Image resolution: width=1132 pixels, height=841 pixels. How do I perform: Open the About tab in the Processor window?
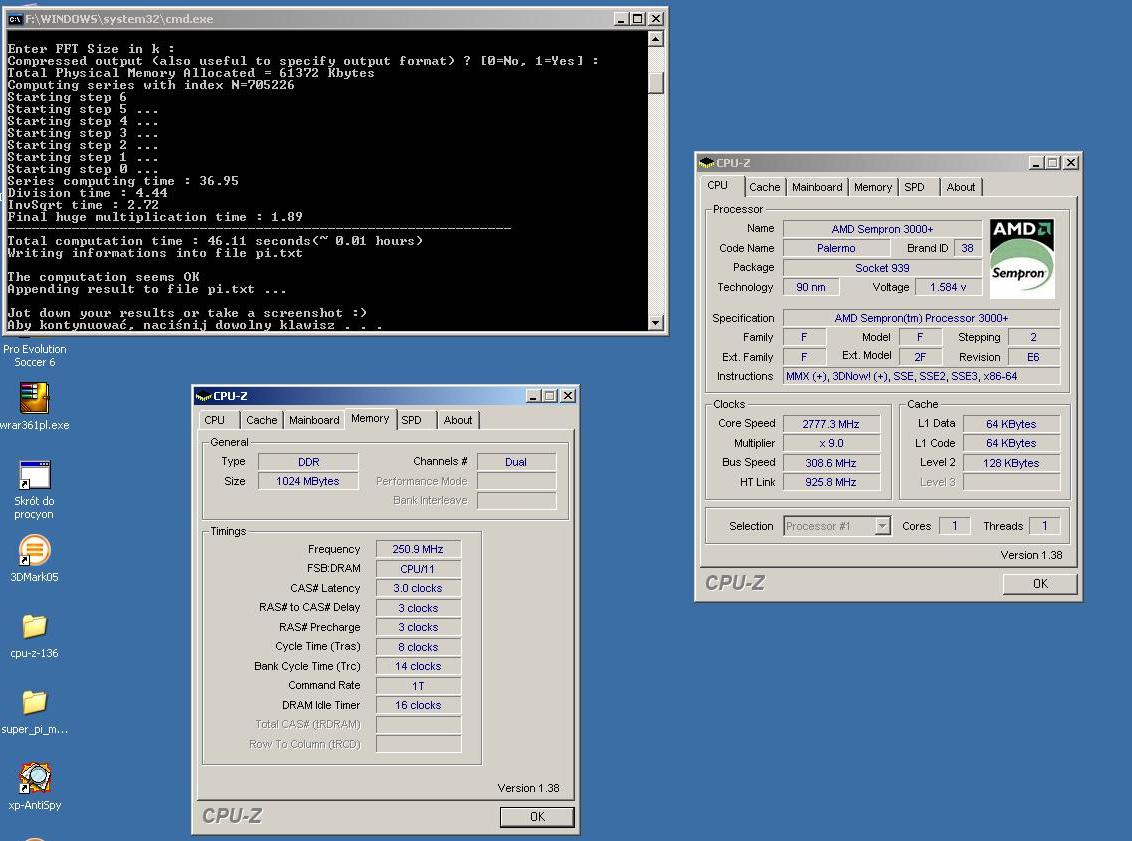961,186
